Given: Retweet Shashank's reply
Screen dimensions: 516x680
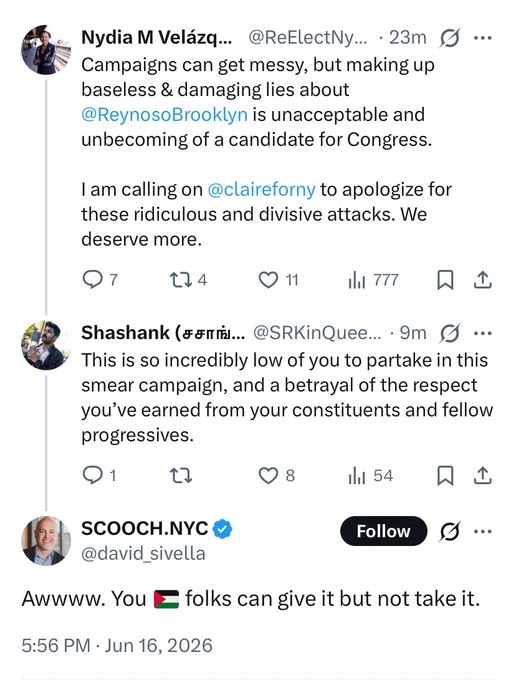Looking at the screenshot, I should point(180,476).
